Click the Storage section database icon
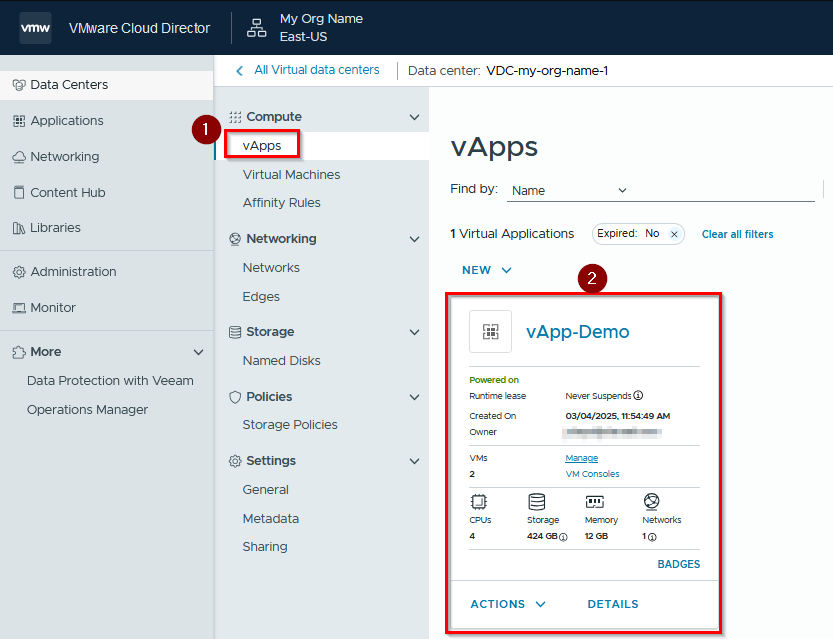The image size is (833, 639). [x=235, y=332]
